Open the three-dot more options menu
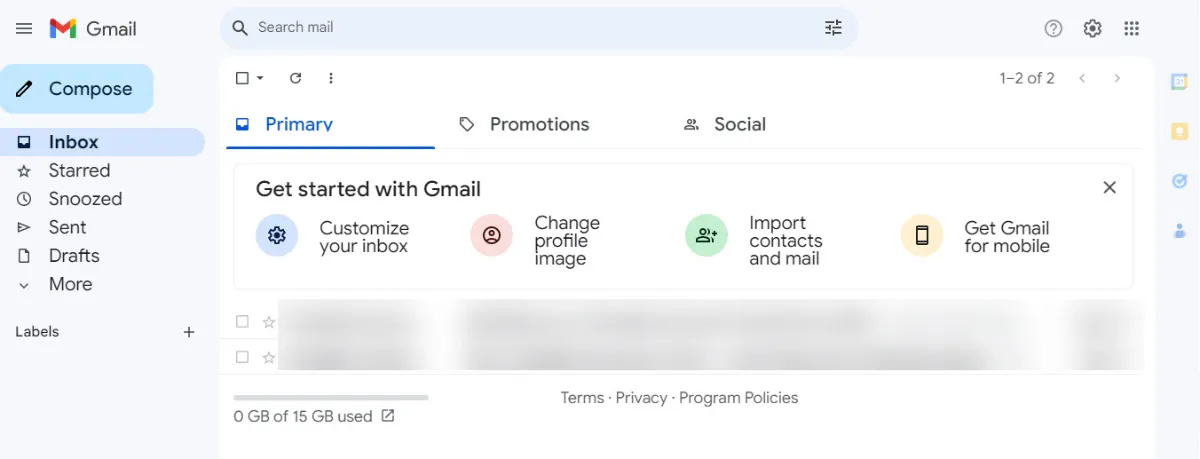The image size is (1200, 459). pyautogui.click(x=331, y=78)
